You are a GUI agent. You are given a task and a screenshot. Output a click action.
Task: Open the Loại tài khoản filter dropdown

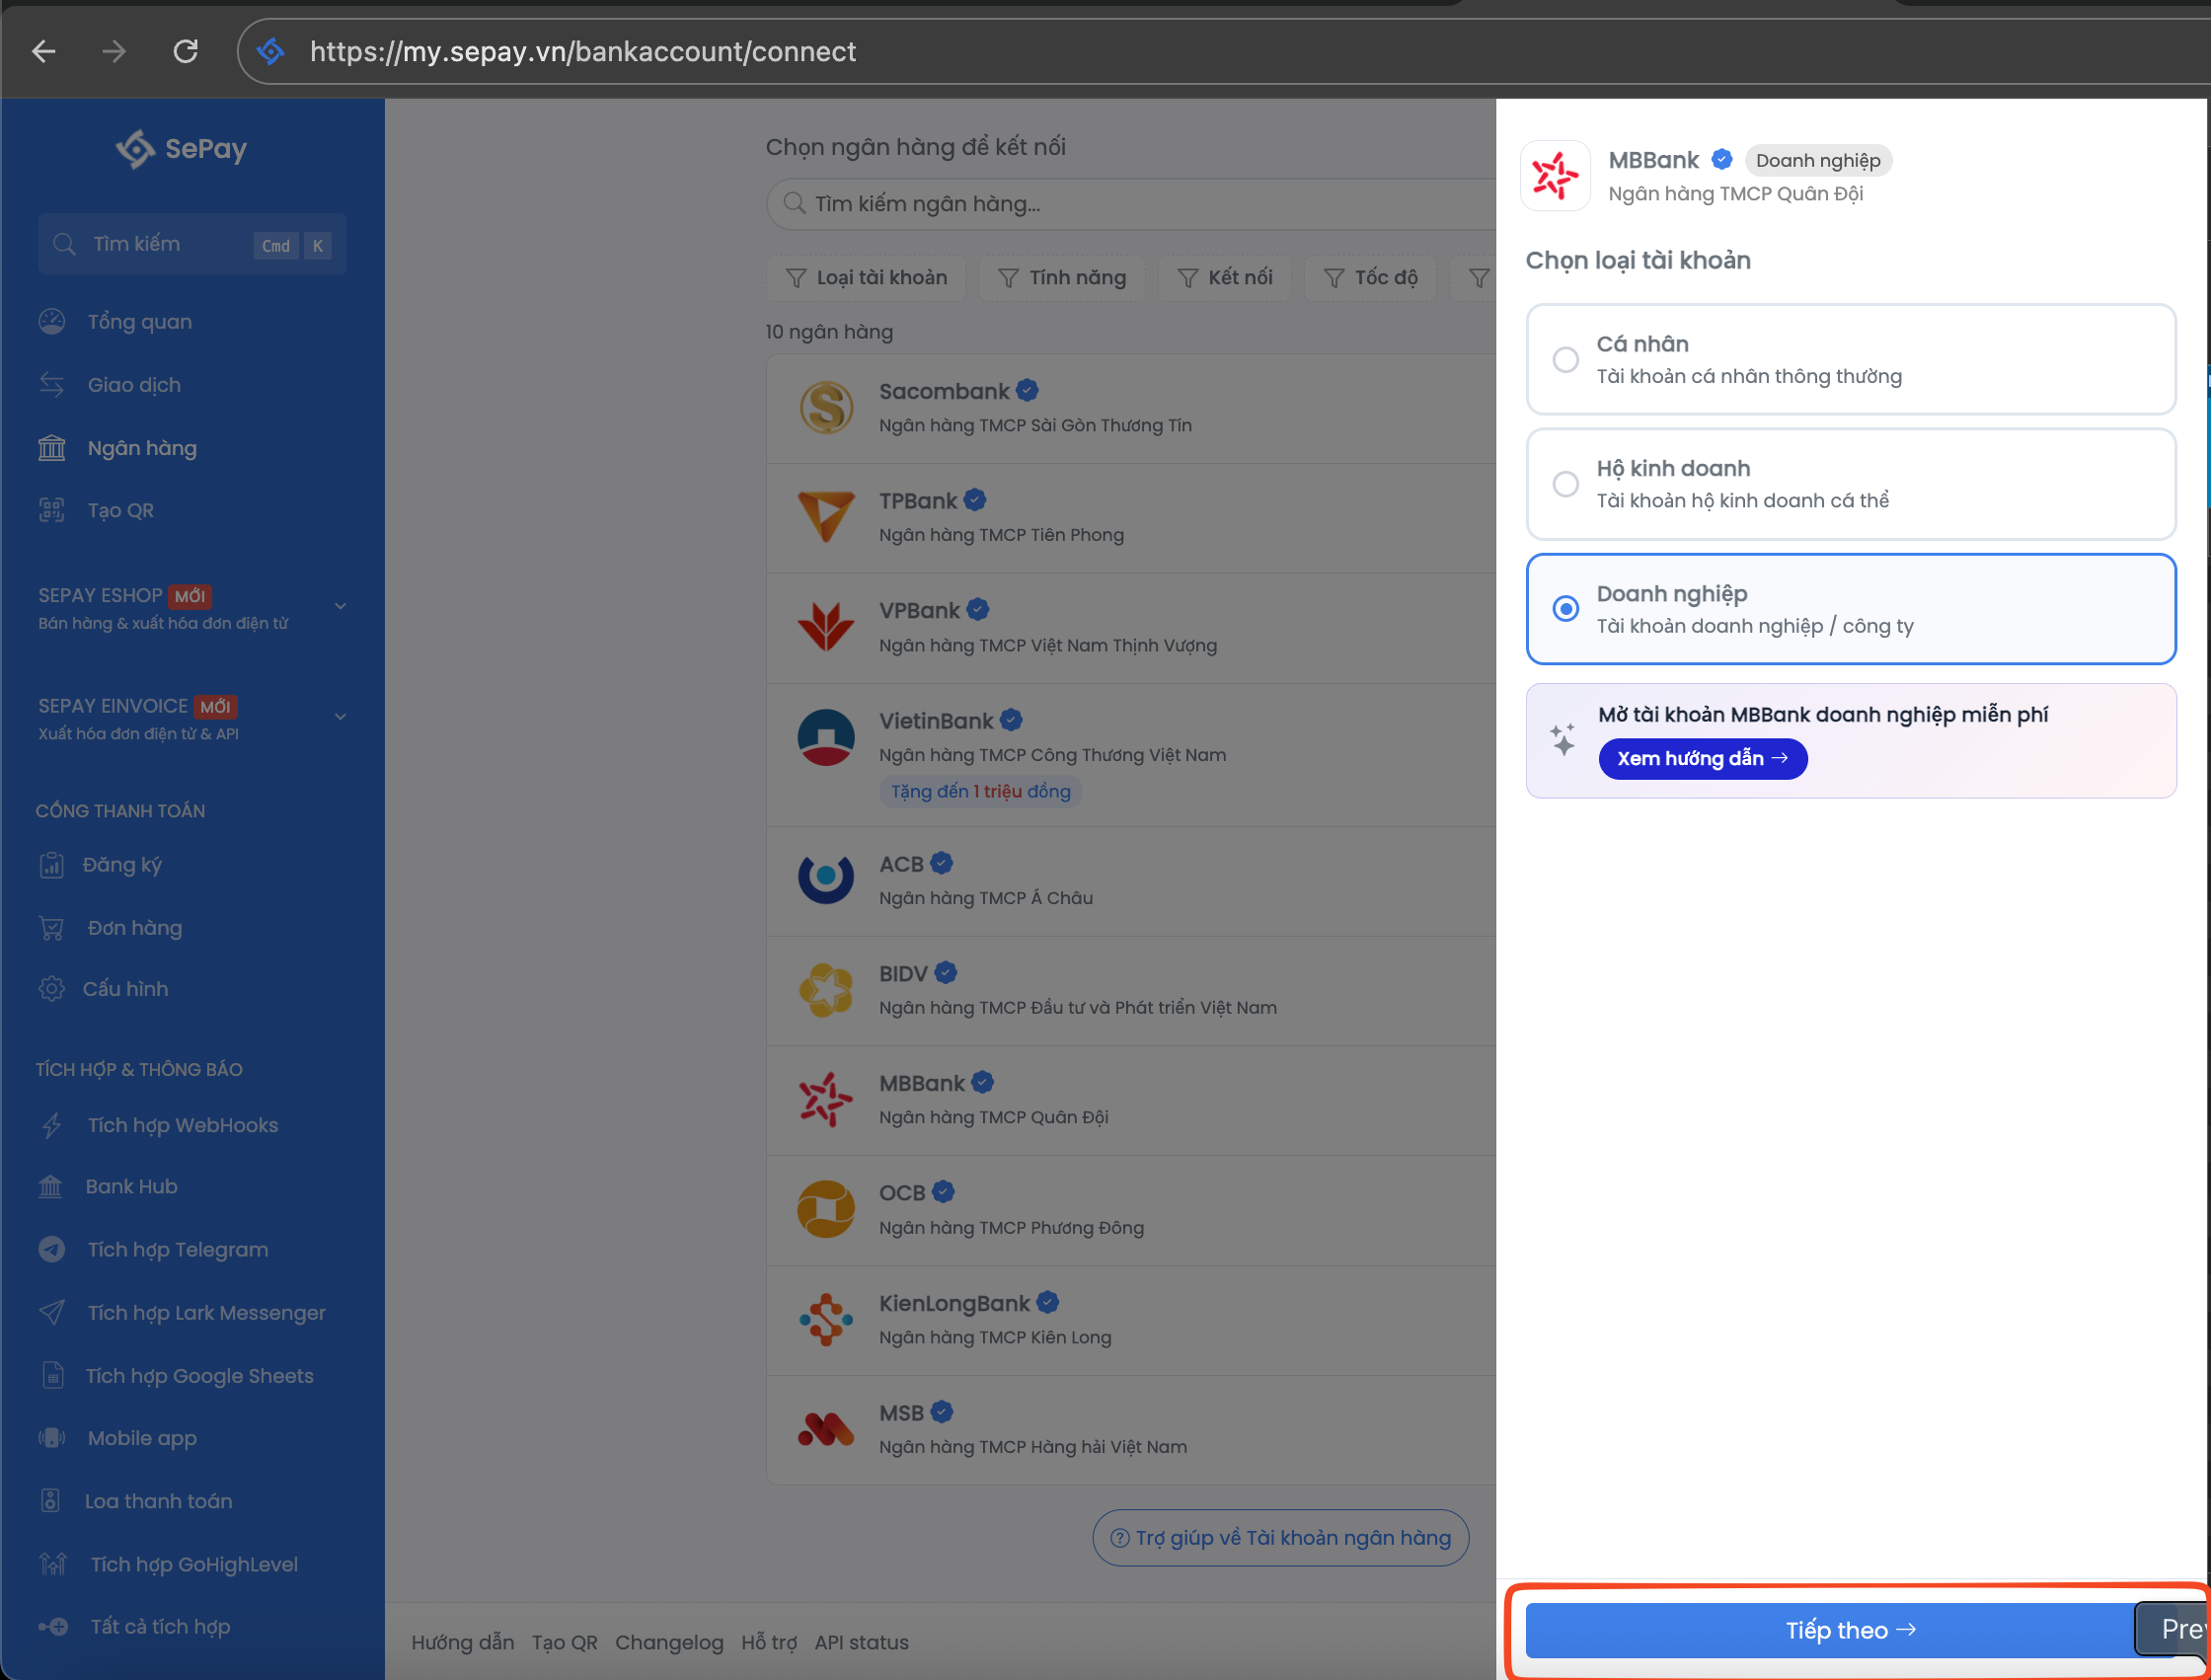click(x=866, y=278)
